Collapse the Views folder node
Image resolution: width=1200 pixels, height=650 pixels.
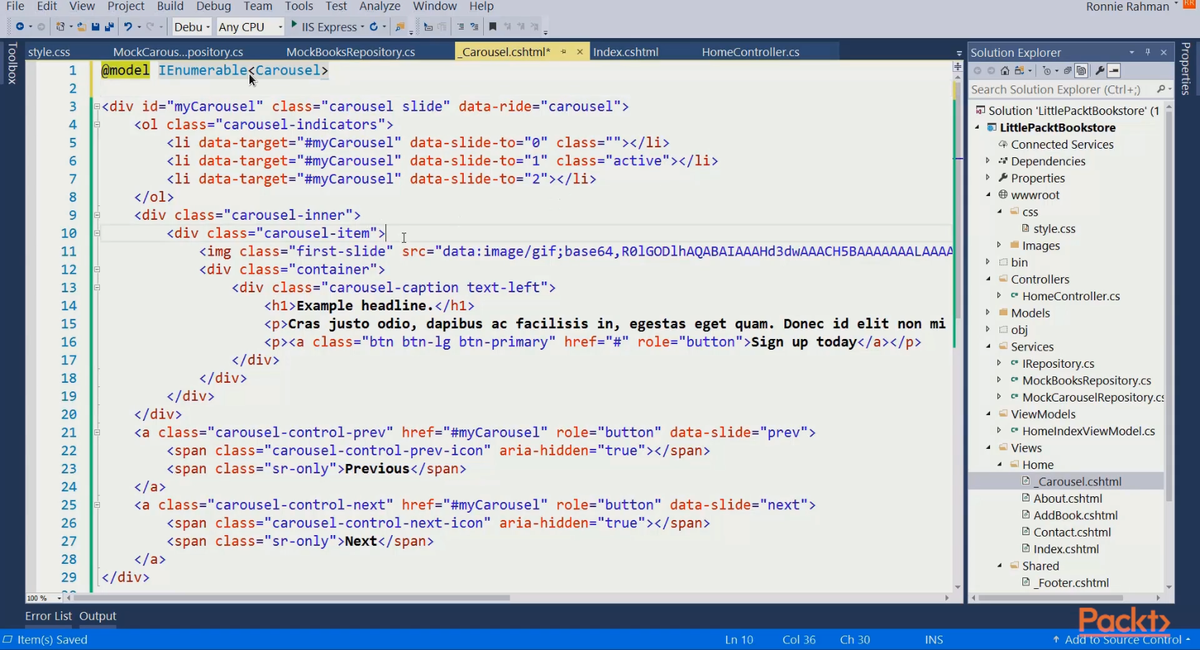click(x=988, y=447)
